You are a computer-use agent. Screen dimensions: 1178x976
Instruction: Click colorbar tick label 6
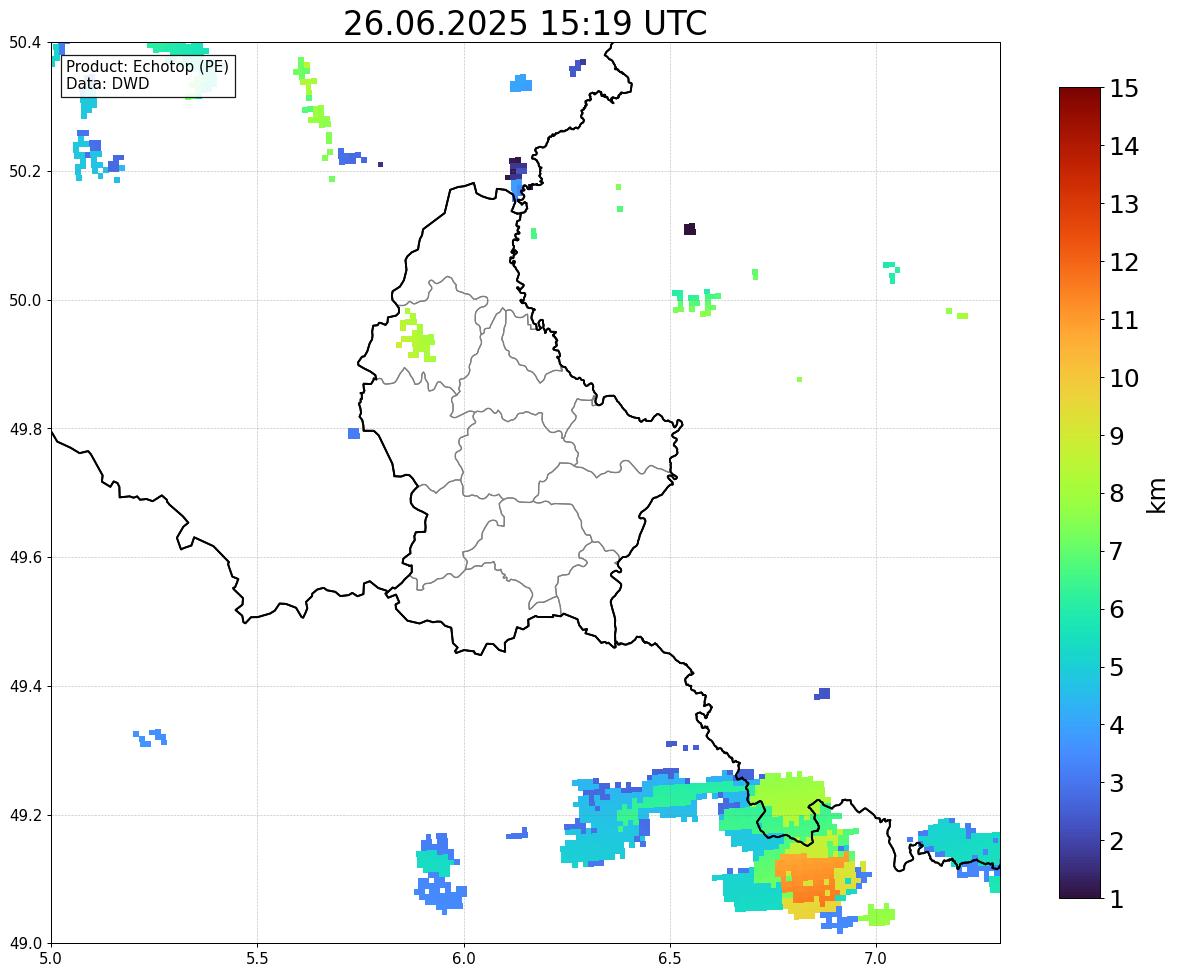tap(1117, 609)
